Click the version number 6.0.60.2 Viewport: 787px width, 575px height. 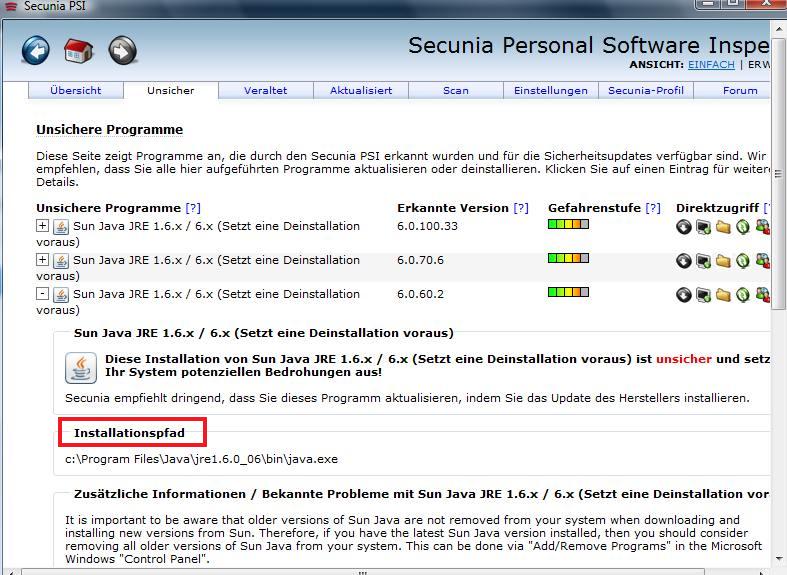tap(420, 294)
